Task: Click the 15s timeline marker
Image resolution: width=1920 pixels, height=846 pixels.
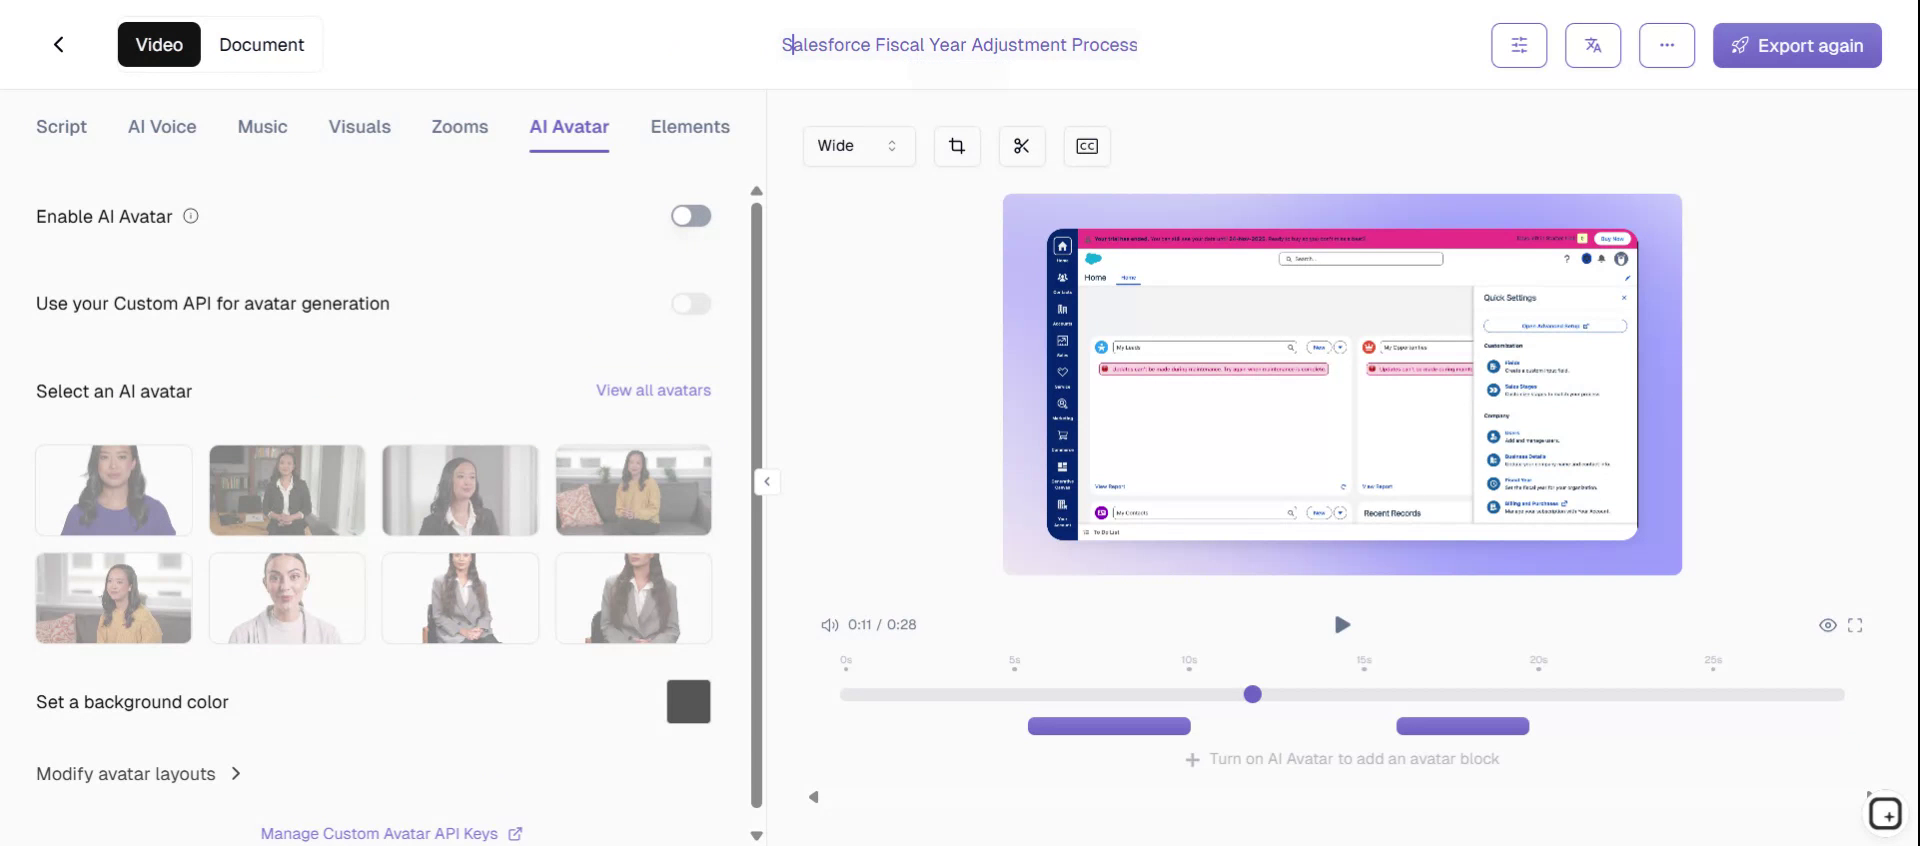Action: point(1364,663)
